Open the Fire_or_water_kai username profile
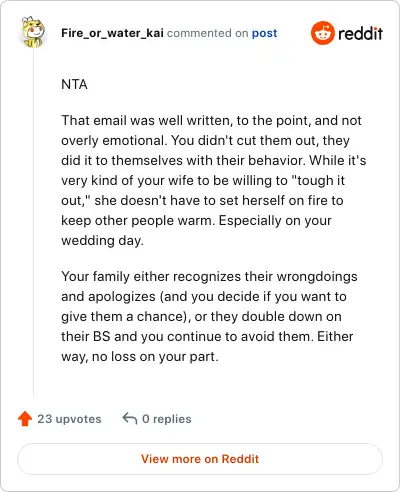The width and height of the screenshot is (400, 492). pos(112,33)
